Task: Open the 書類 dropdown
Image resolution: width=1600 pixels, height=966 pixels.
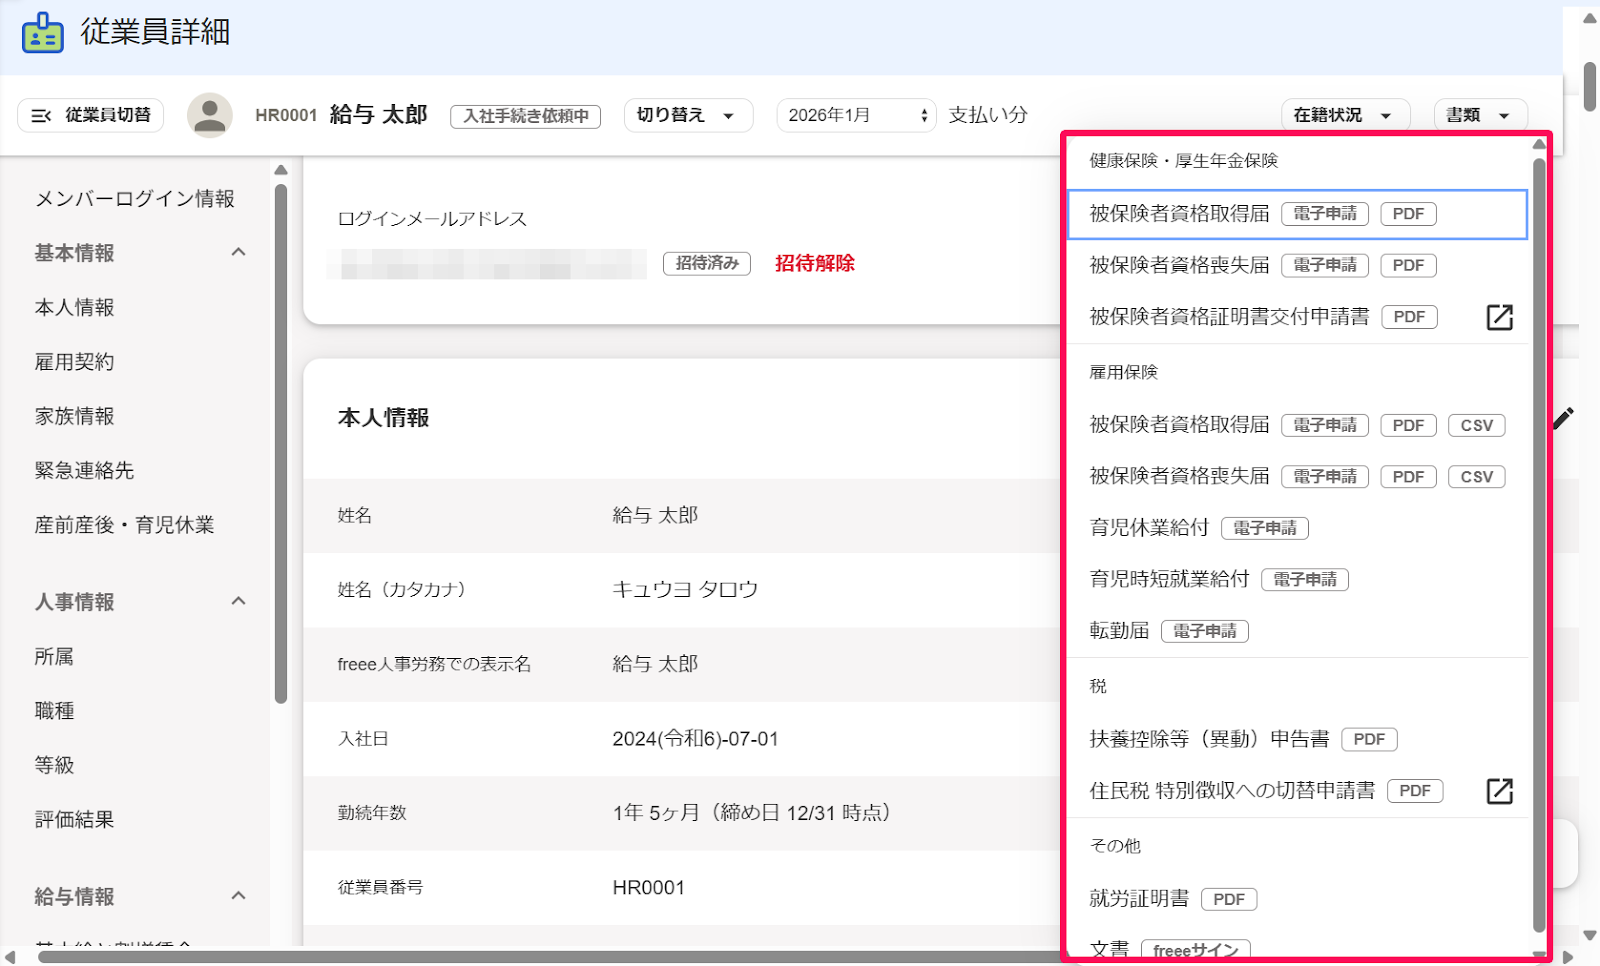Action: 1480,115
